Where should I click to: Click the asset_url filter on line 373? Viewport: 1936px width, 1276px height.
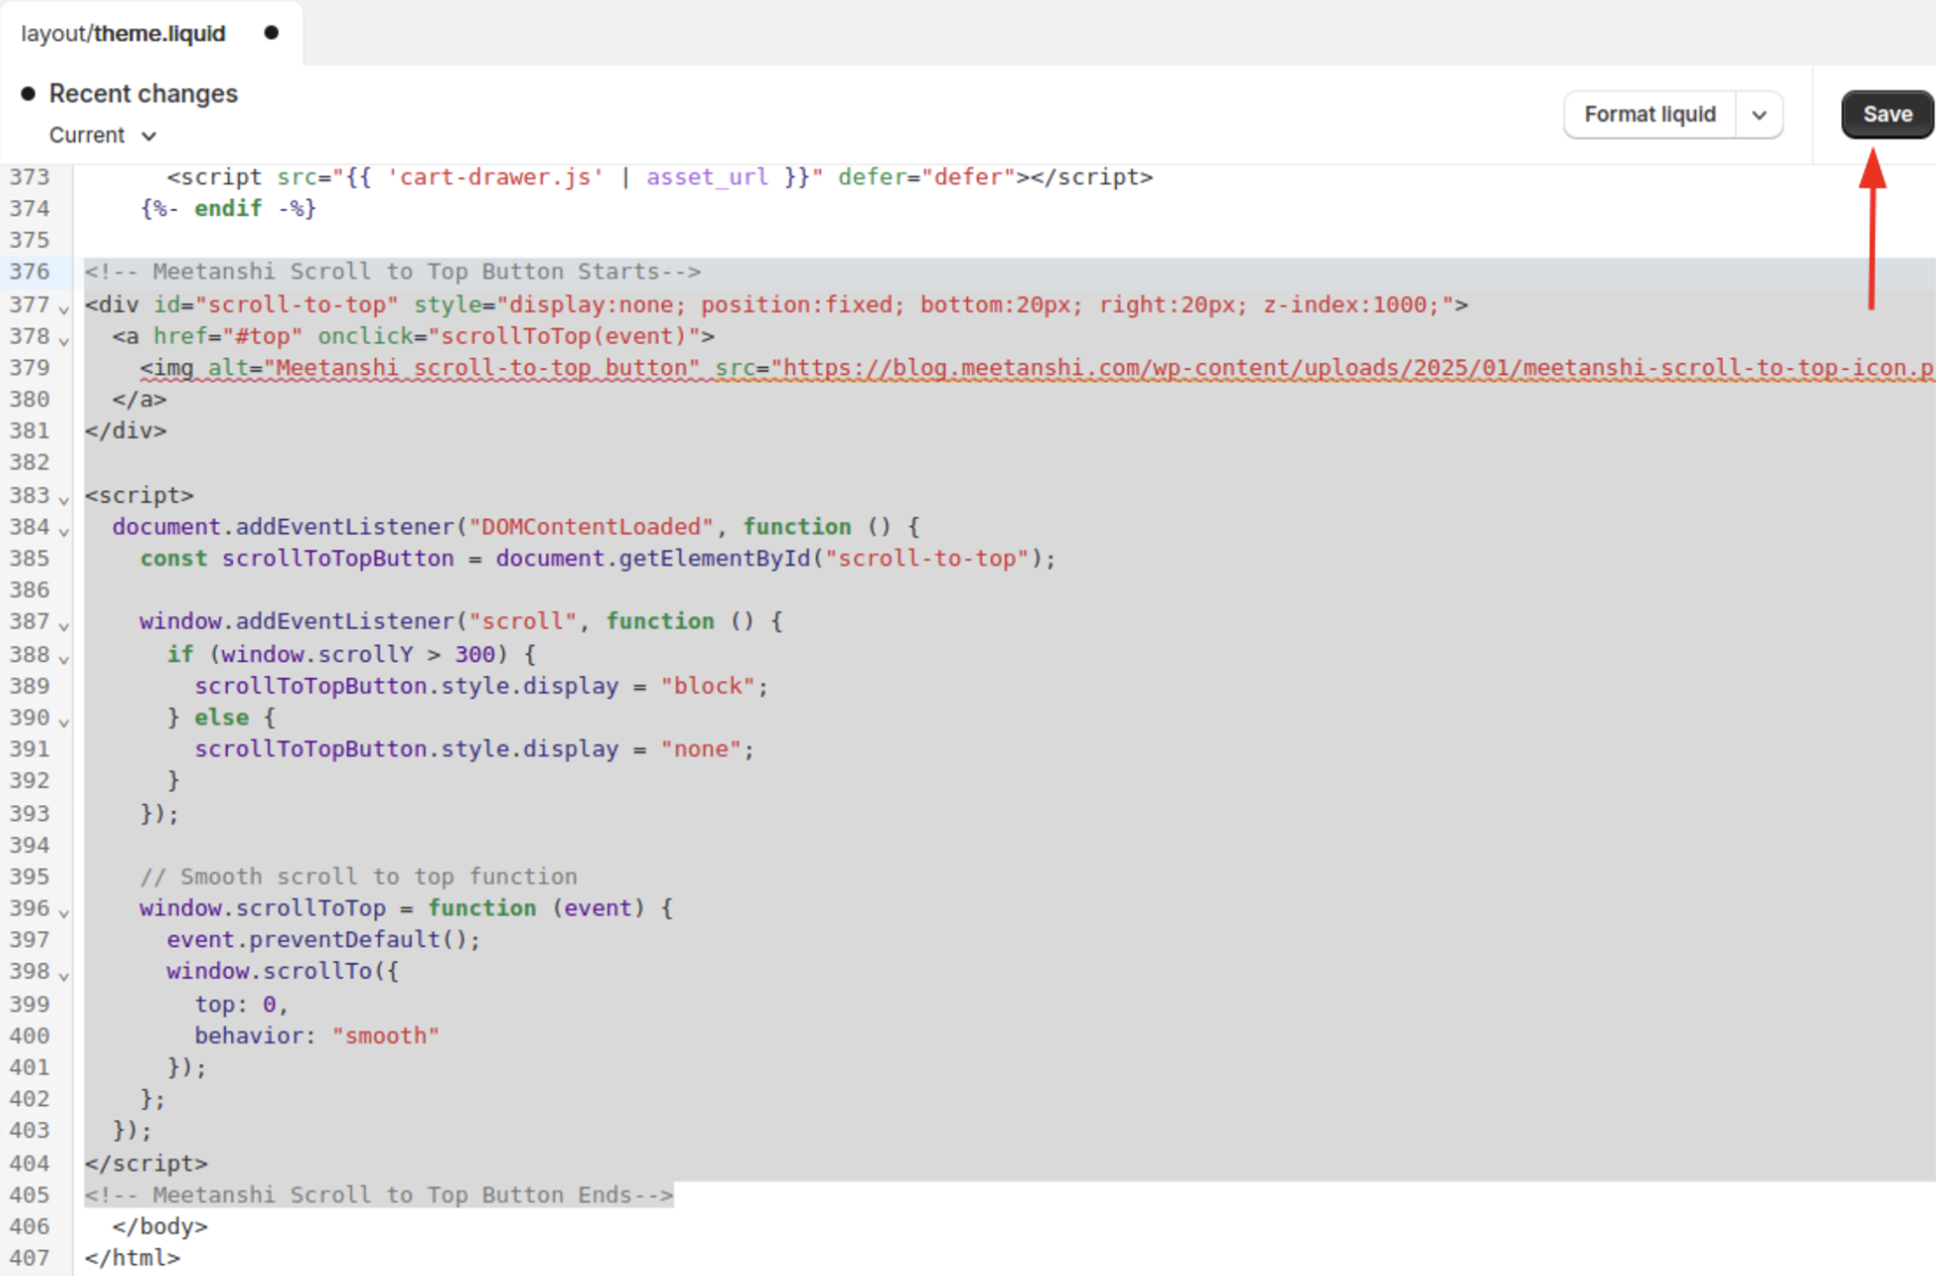708,177
